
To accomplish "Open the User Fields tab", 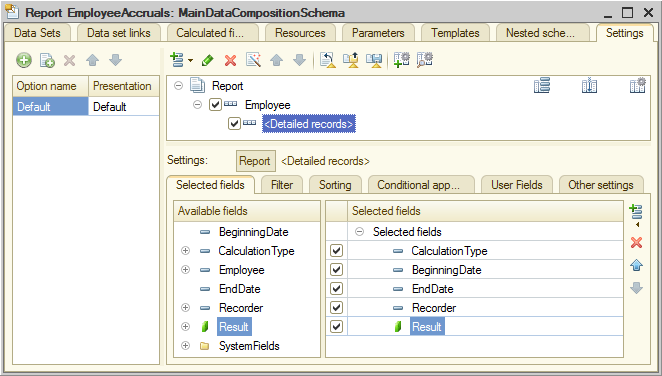I will 517,185.
